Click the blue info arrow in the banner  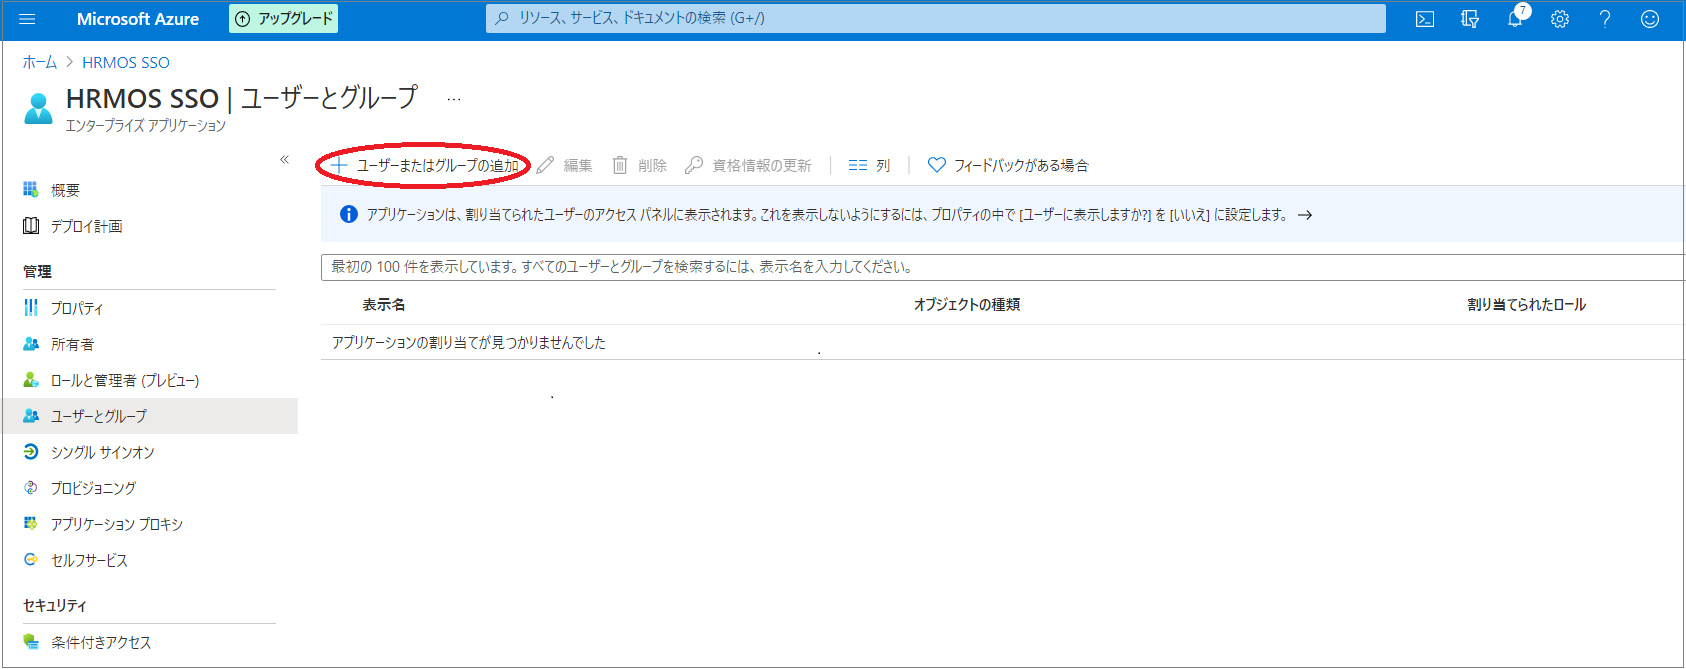pos(1305,215)
